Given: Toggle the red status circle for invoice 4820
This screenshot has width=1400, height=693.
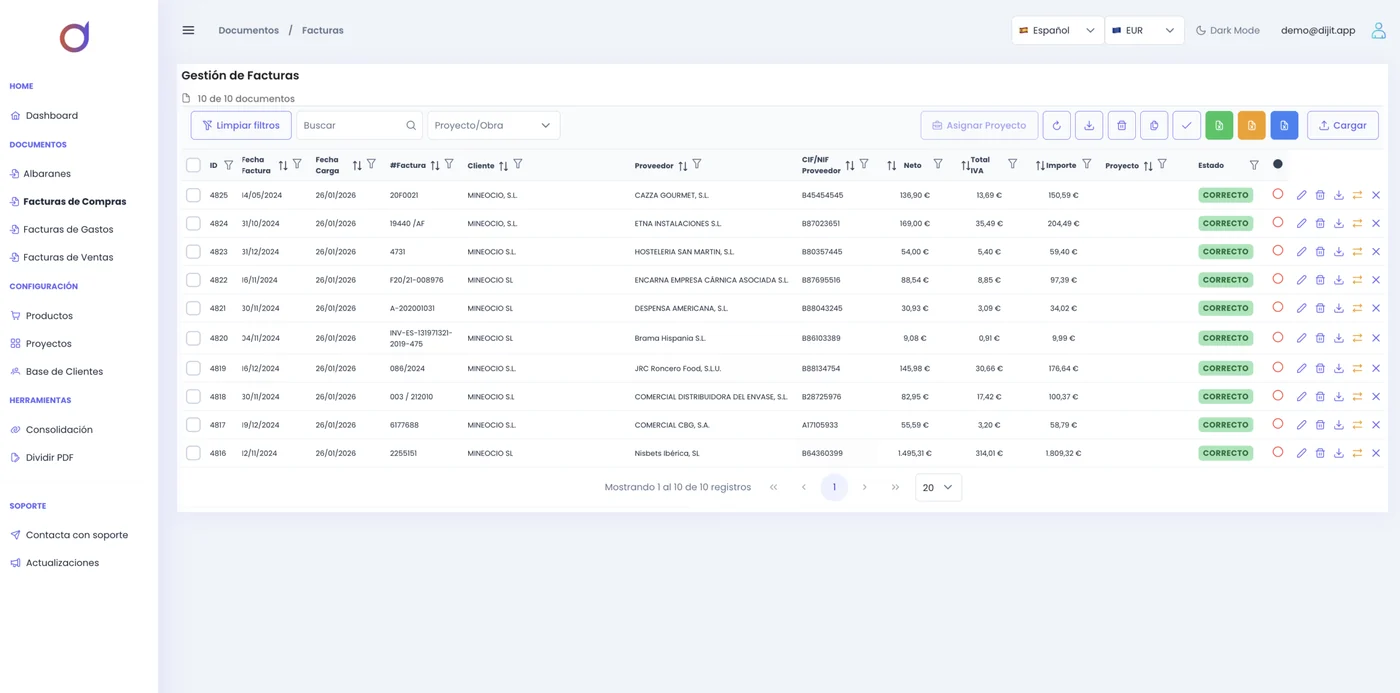Looking at the screenshot, I should coord(1278,337).
